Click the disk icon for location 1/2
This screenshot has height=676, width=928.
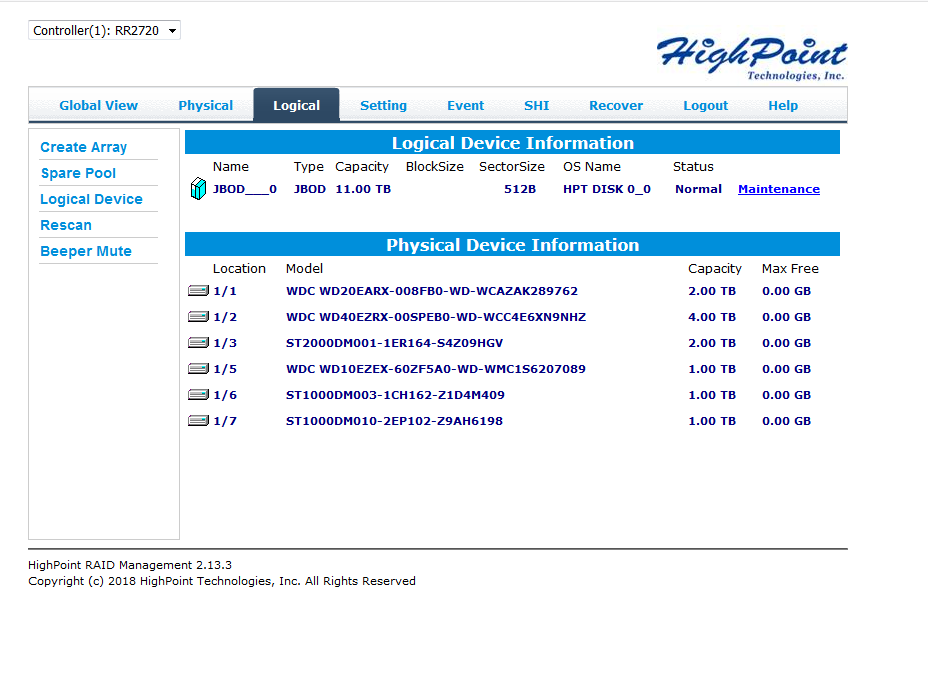click(x=198, y=317)
